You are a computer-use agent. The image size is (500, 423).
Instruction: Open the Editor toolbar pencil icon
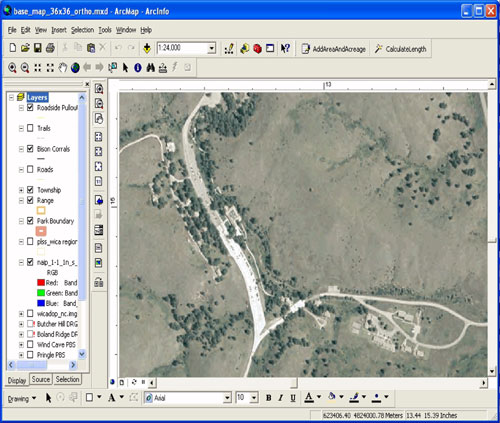(229, 49)
